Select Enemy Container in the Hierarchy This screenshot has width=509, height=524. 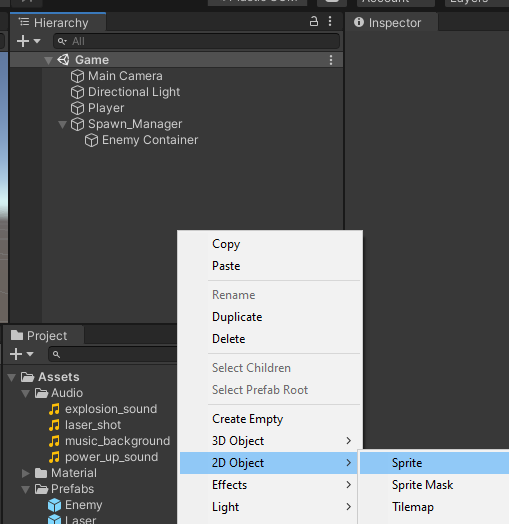150,140
